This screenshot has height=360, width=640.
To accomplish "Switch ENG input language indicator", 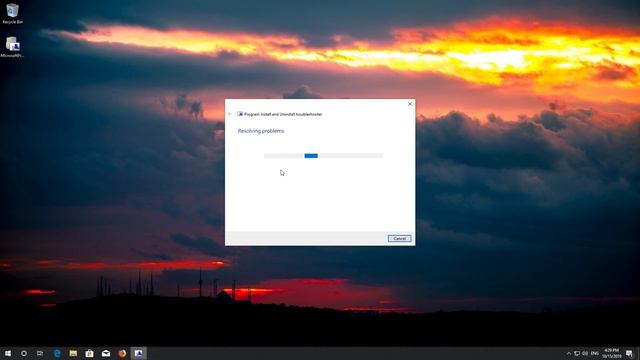I will click(x=595, y=353).
